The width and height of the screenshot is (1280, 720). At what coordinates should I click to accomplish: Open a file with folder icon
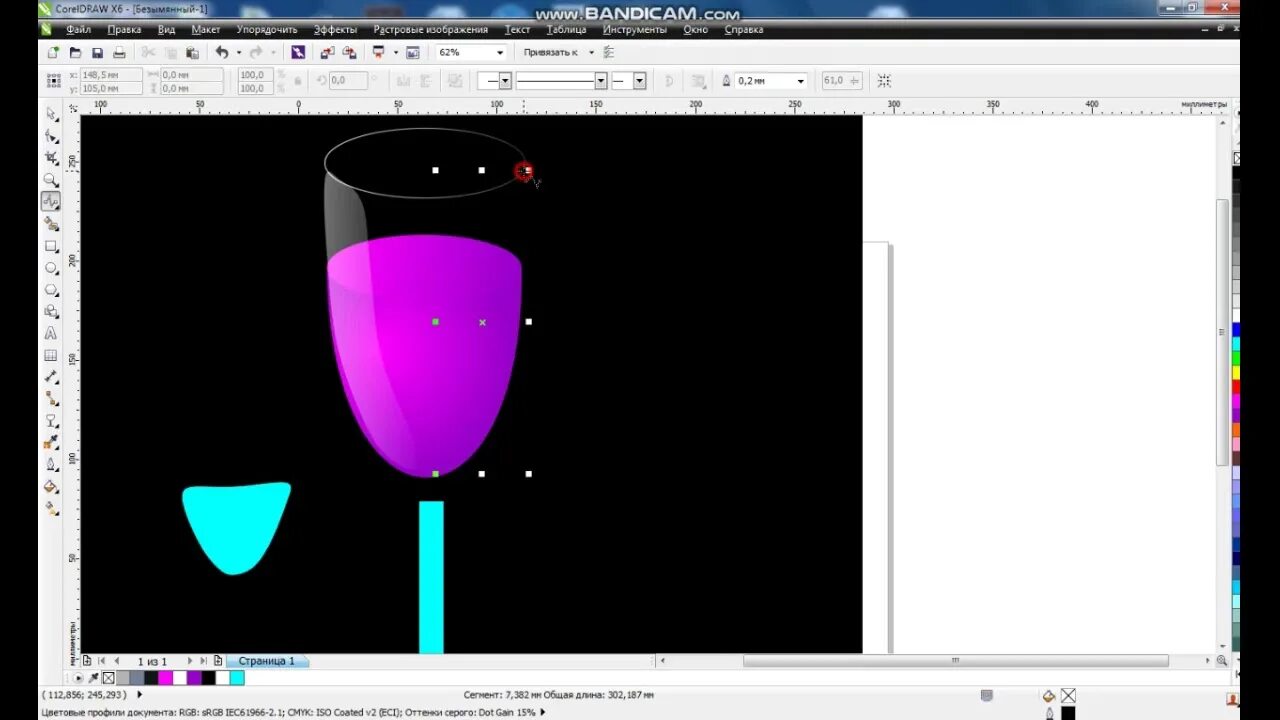75,52
